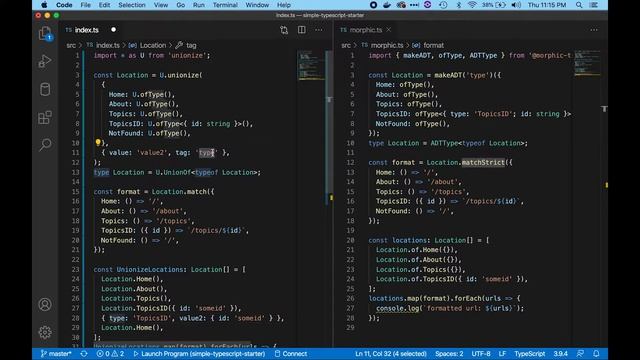Open the Extensions view
Screen dimensions: 640x360
[x=45, y=118]
